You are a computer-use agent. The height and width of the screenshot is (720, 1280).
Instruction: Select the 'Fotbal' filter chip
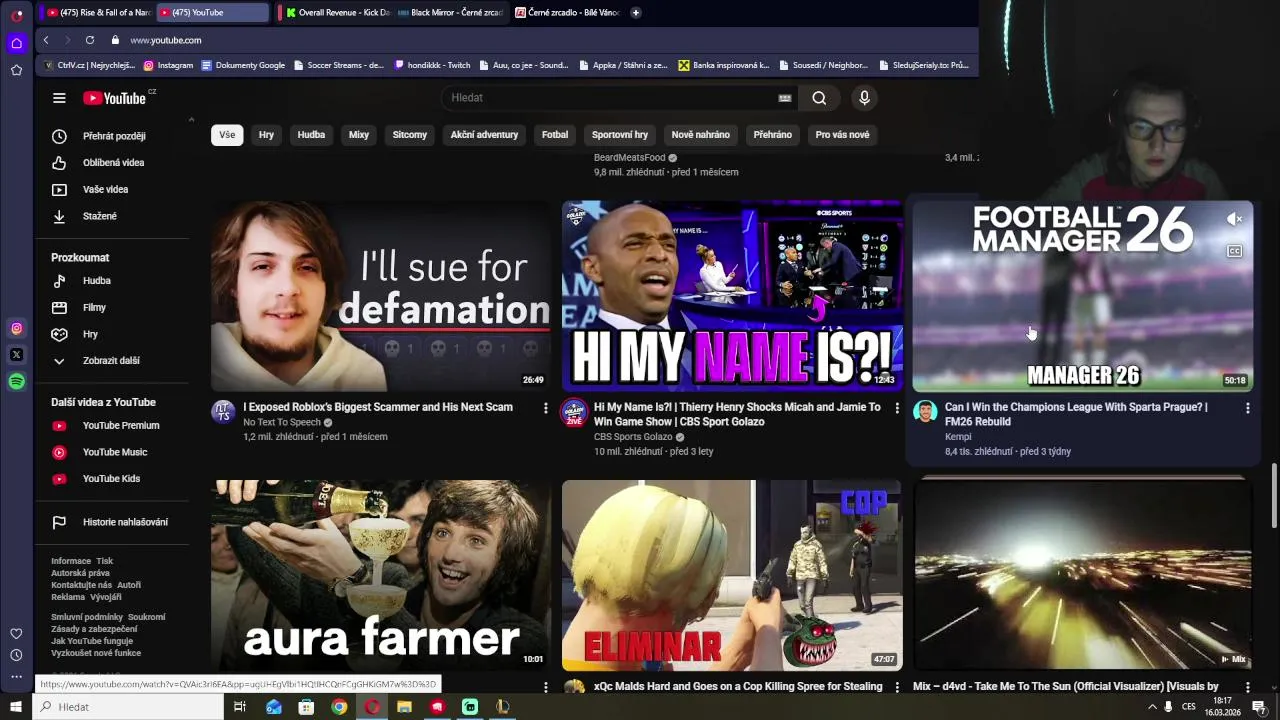pos(555,135)
